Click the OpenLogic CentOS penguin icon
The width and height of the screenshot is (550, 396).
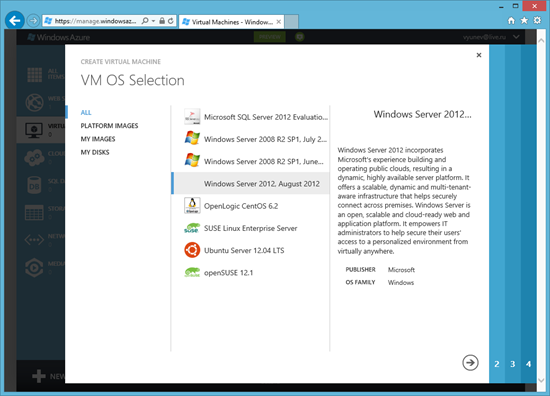[192, 206]
